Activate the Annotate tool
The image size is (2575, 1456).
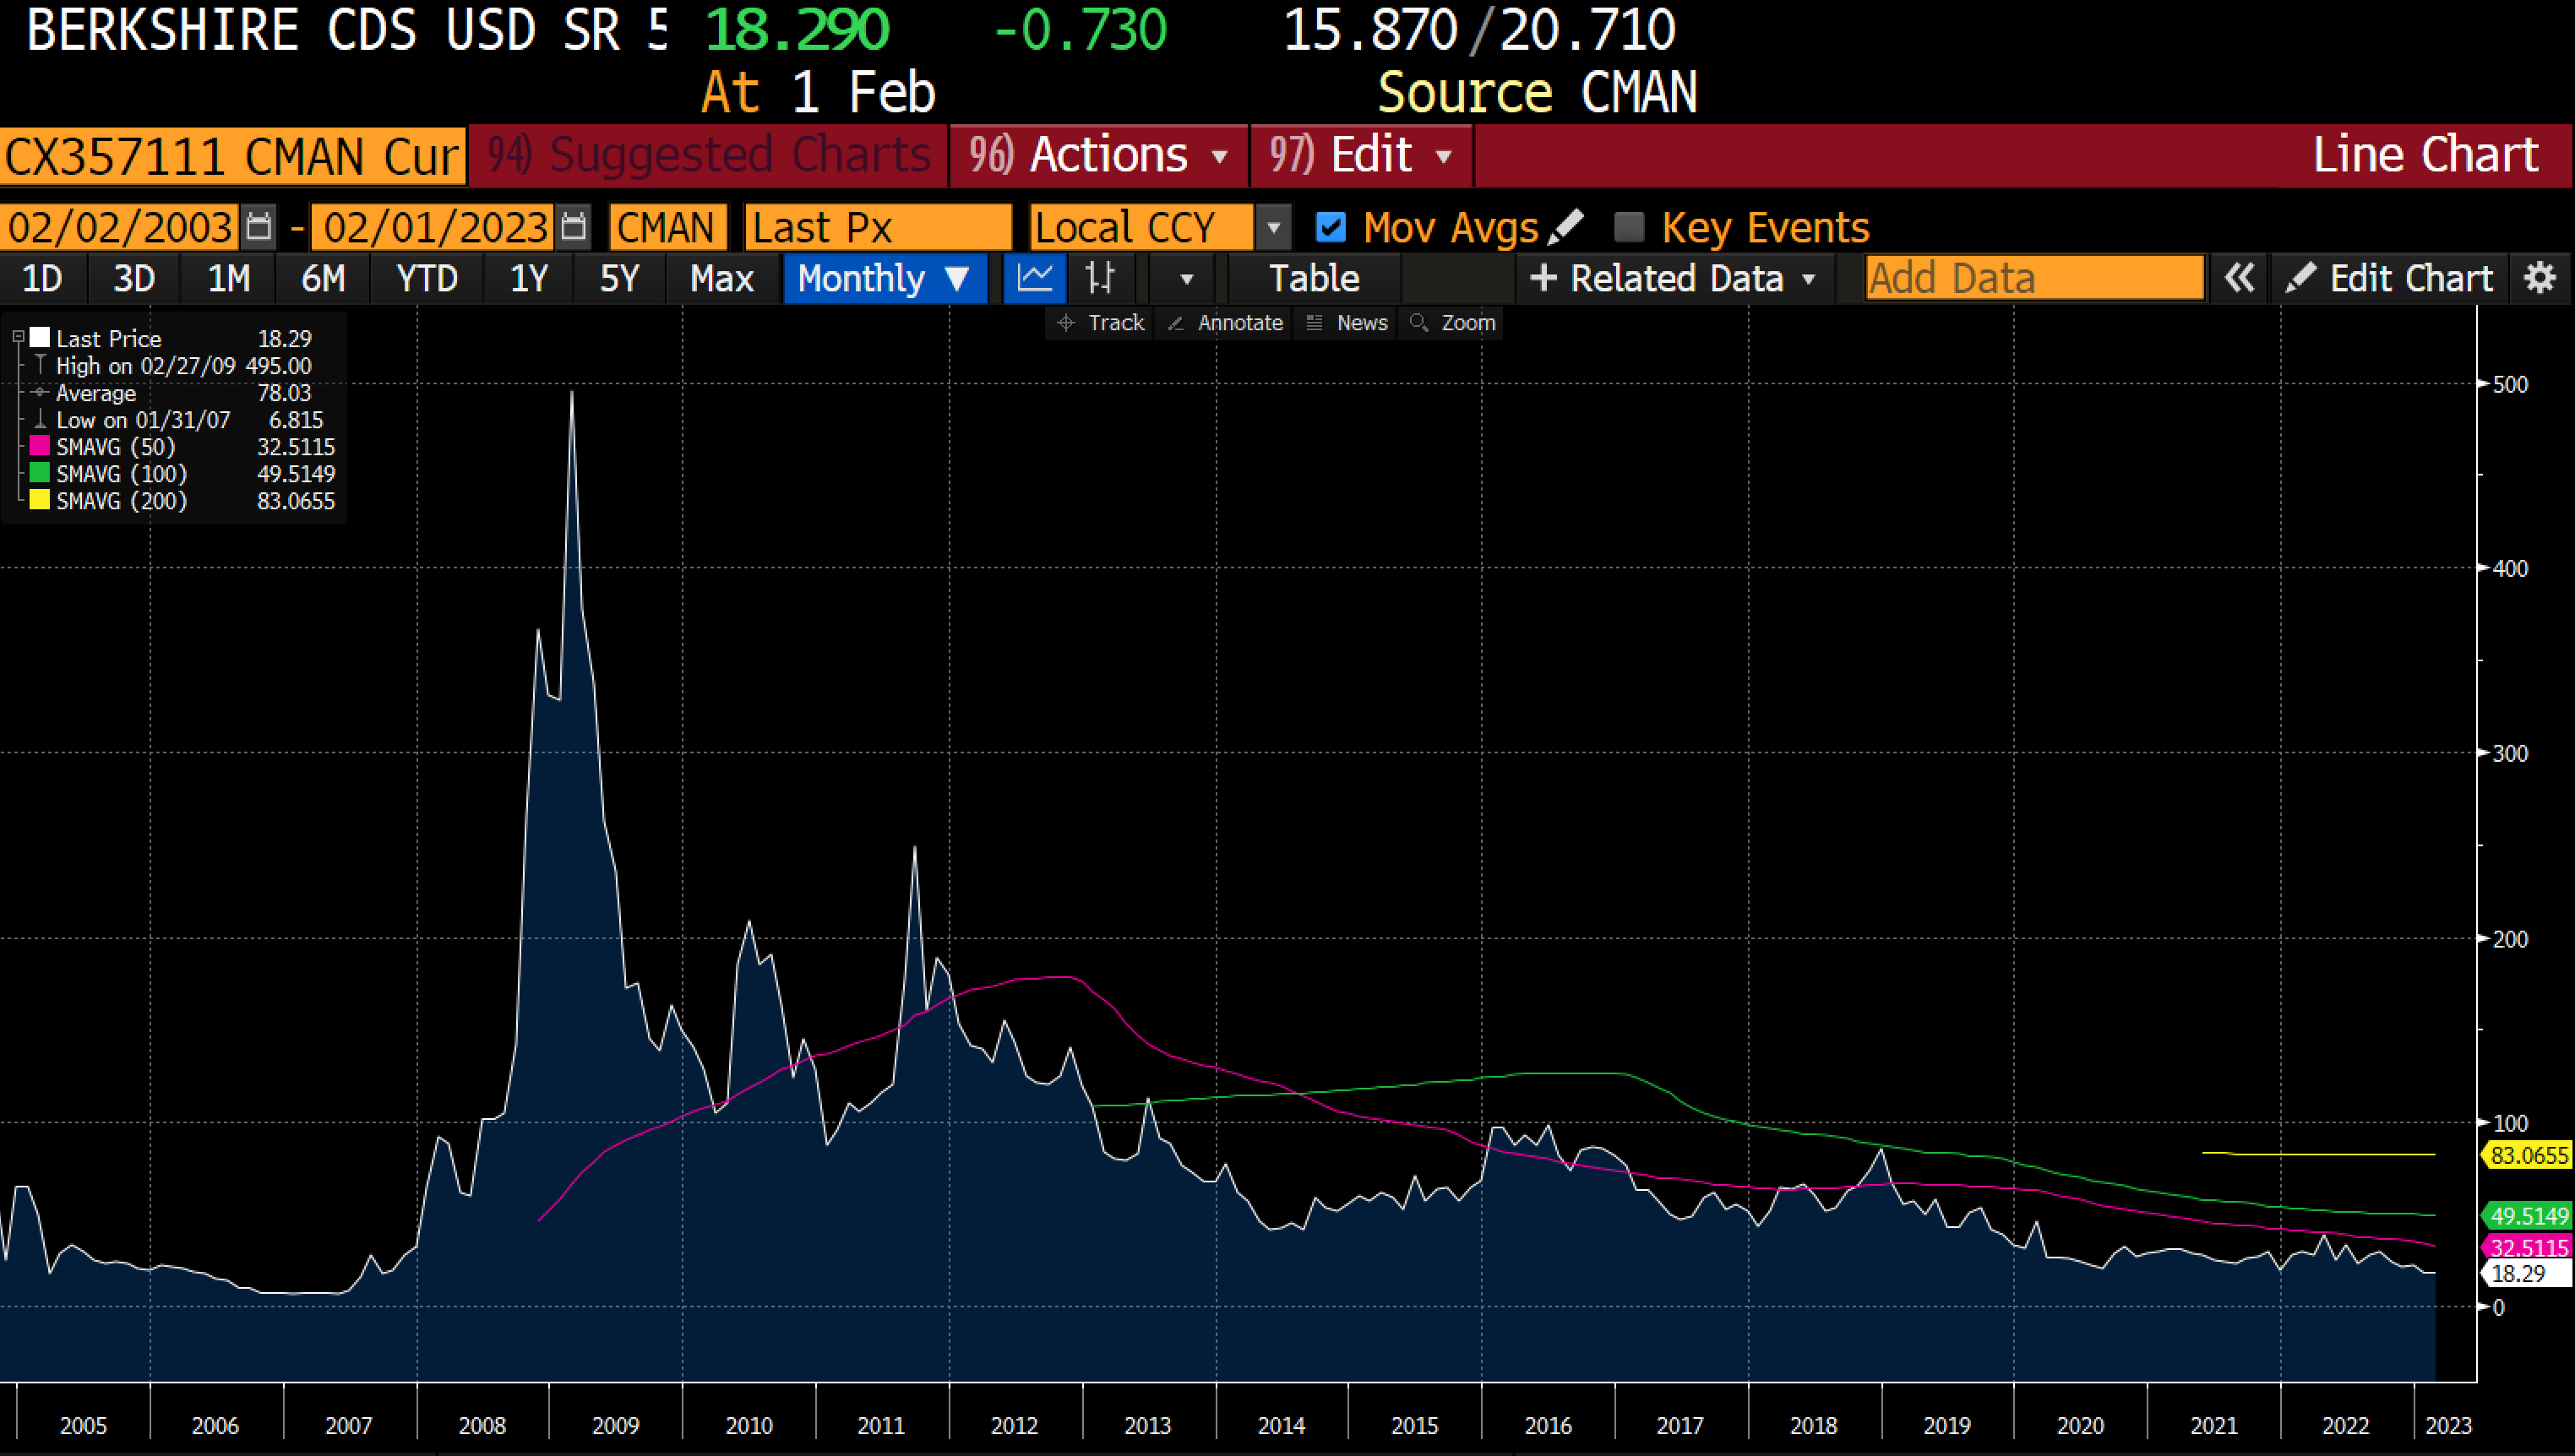[1226, 323]
